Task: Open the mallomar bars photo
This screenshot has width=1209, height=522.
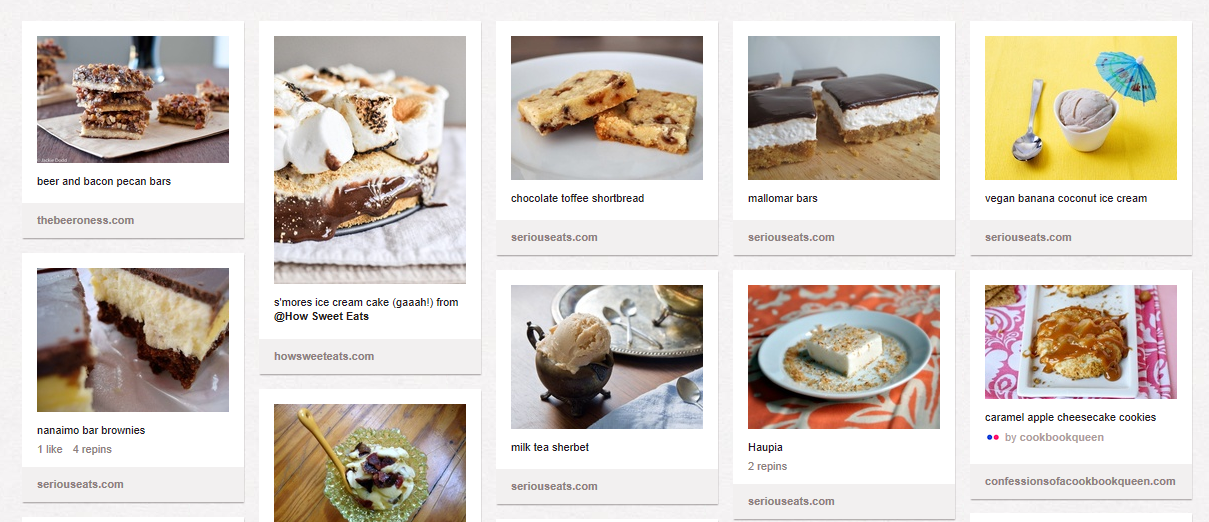Action: click(x=844, y=108)
